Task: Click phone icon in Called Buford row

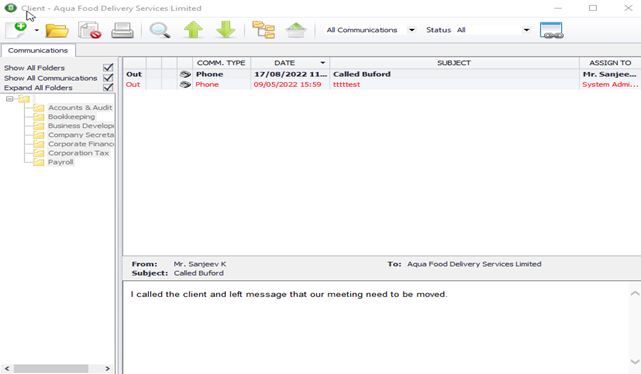Action: click(x=185, y=74)
